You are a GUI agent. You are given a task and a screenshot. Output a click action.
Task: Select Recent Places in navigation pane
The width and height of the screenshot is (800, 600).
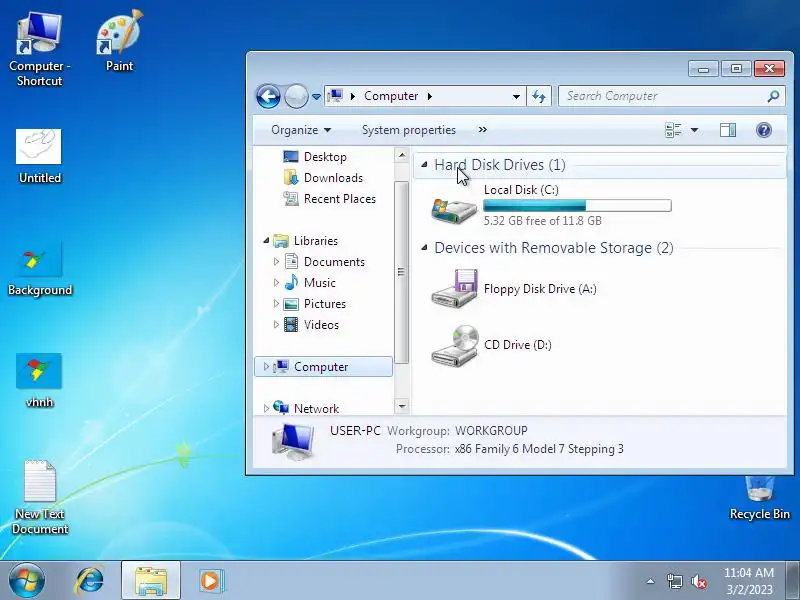(x=340, y=199)
